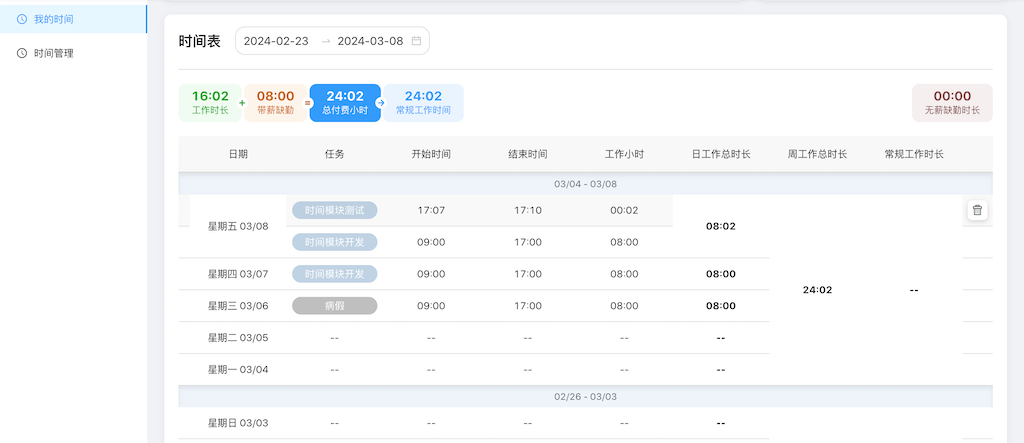Screen dimensions: 1024x443
Task: Open the calendar icon in date range
Action: 416,41
